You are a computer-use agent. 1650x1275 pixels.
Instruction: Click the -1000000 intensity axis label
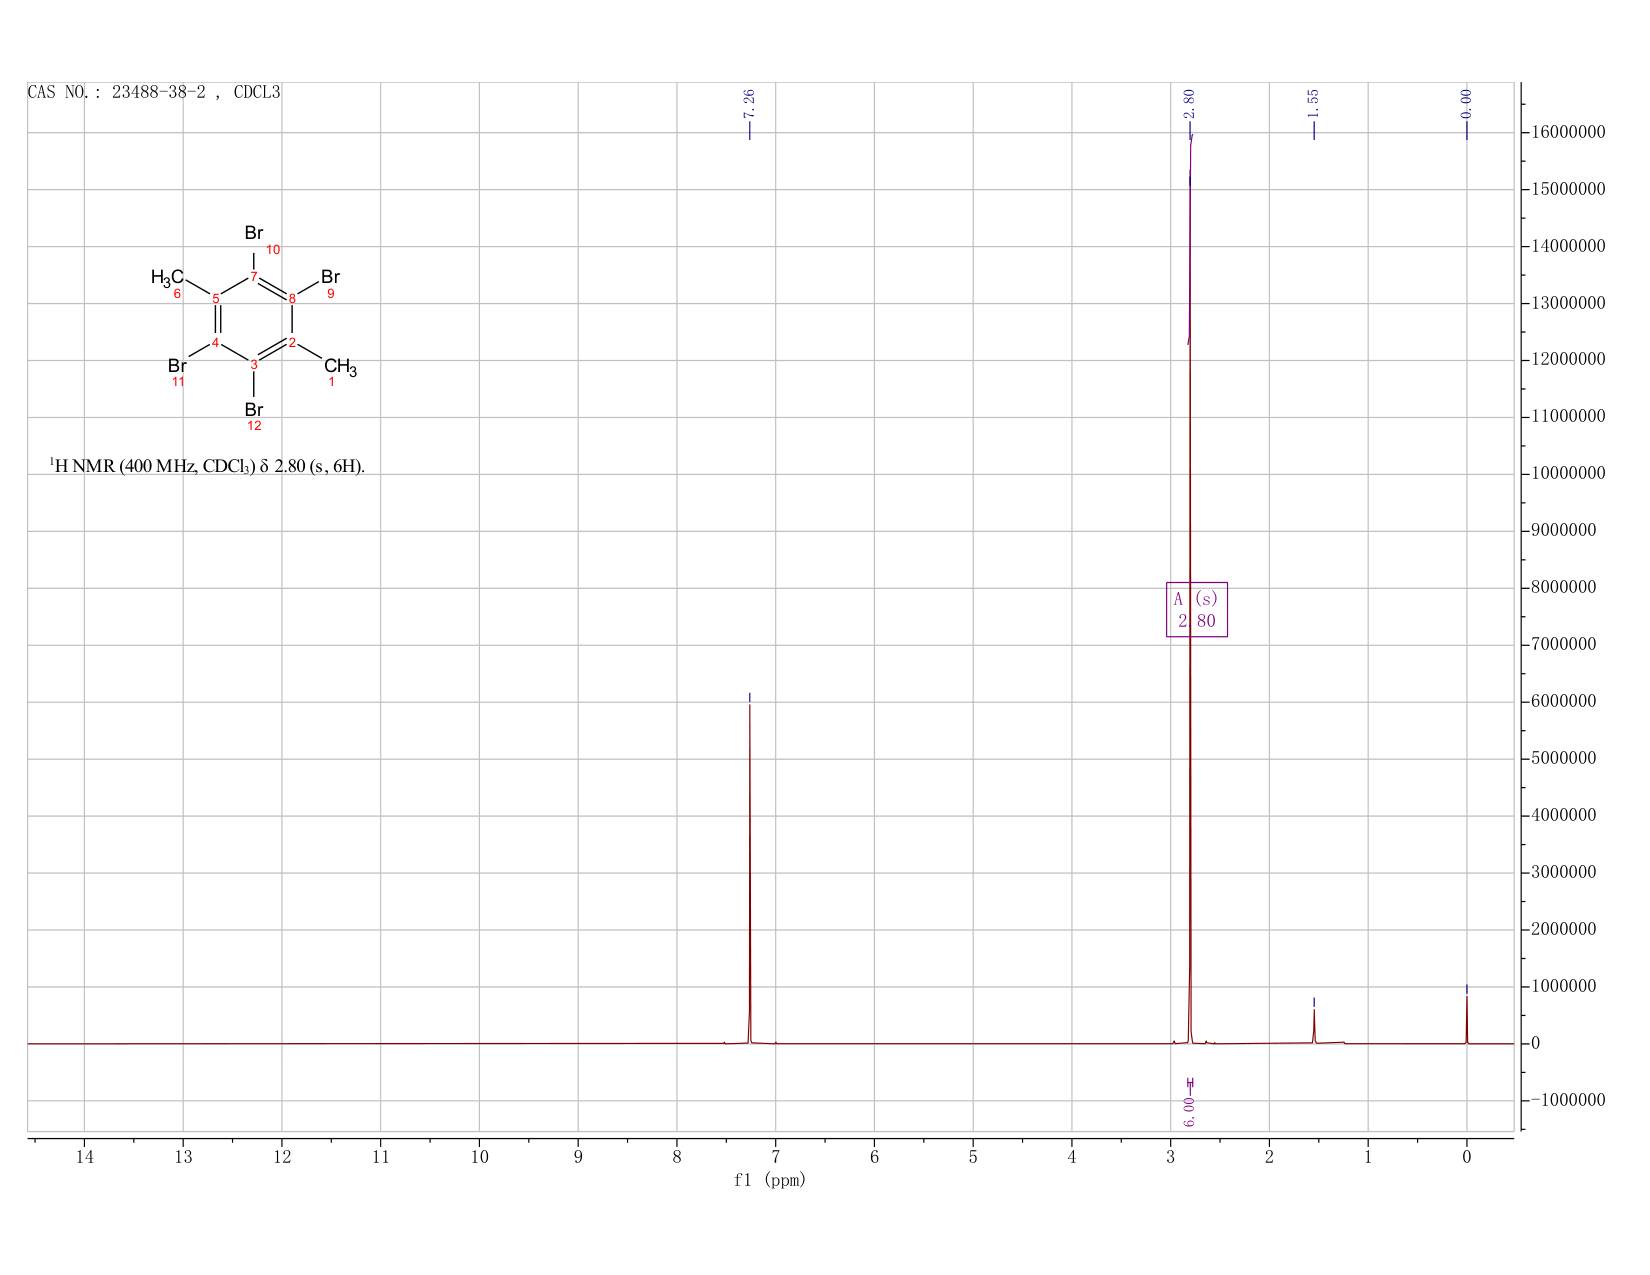point(1567,1100)
